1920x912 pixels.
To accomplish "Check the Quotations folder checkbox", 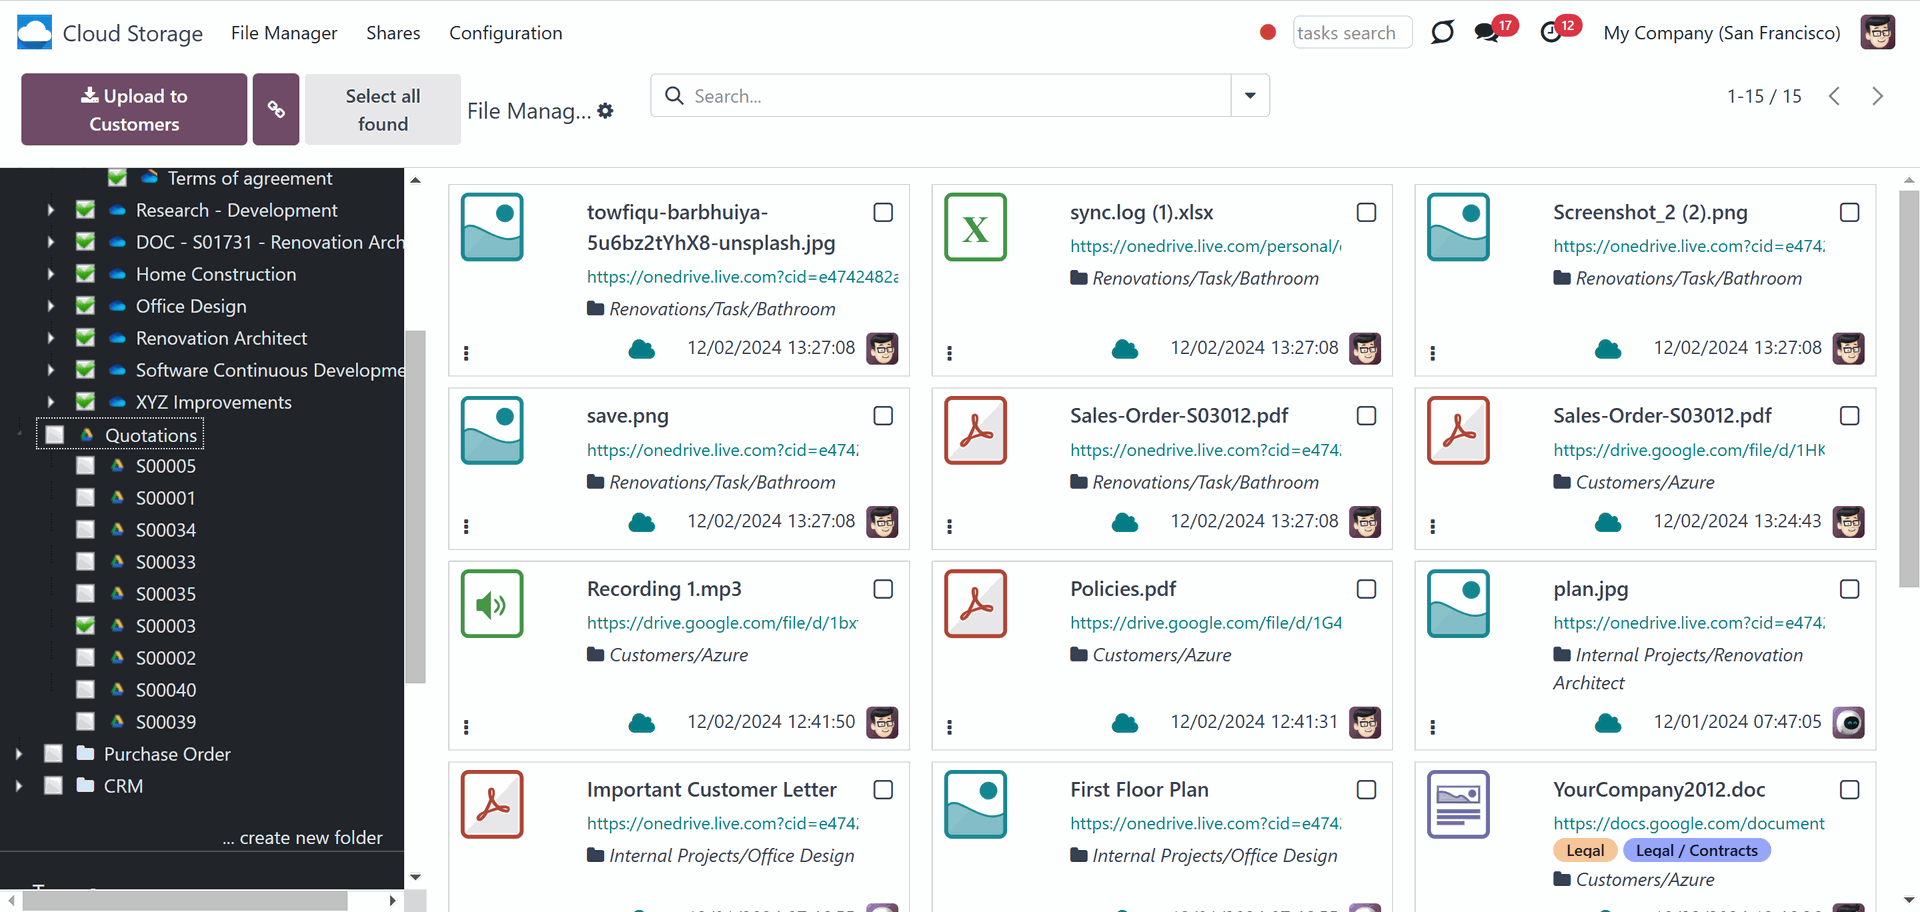I will pos(55,435).
